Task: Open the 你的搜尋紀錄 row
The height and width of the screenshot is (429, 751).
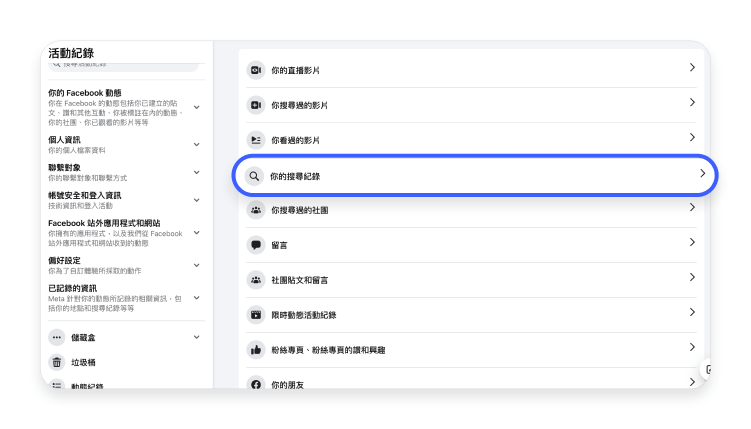Action: click(472, 175)
